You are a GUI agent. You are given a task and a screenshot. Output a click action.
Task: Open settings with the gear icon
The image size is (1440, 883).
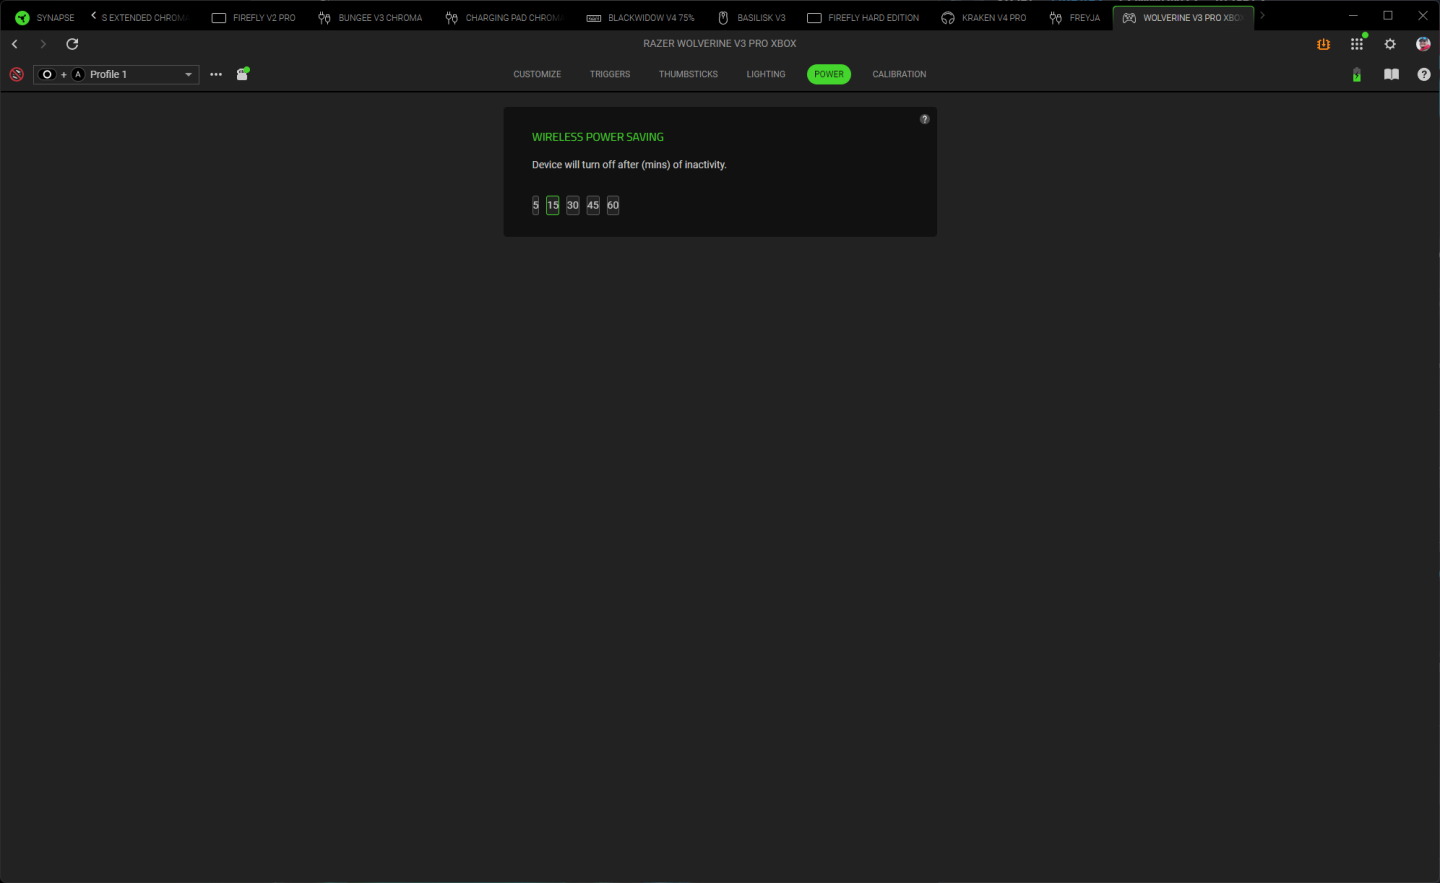click(x=1390, y=44)
